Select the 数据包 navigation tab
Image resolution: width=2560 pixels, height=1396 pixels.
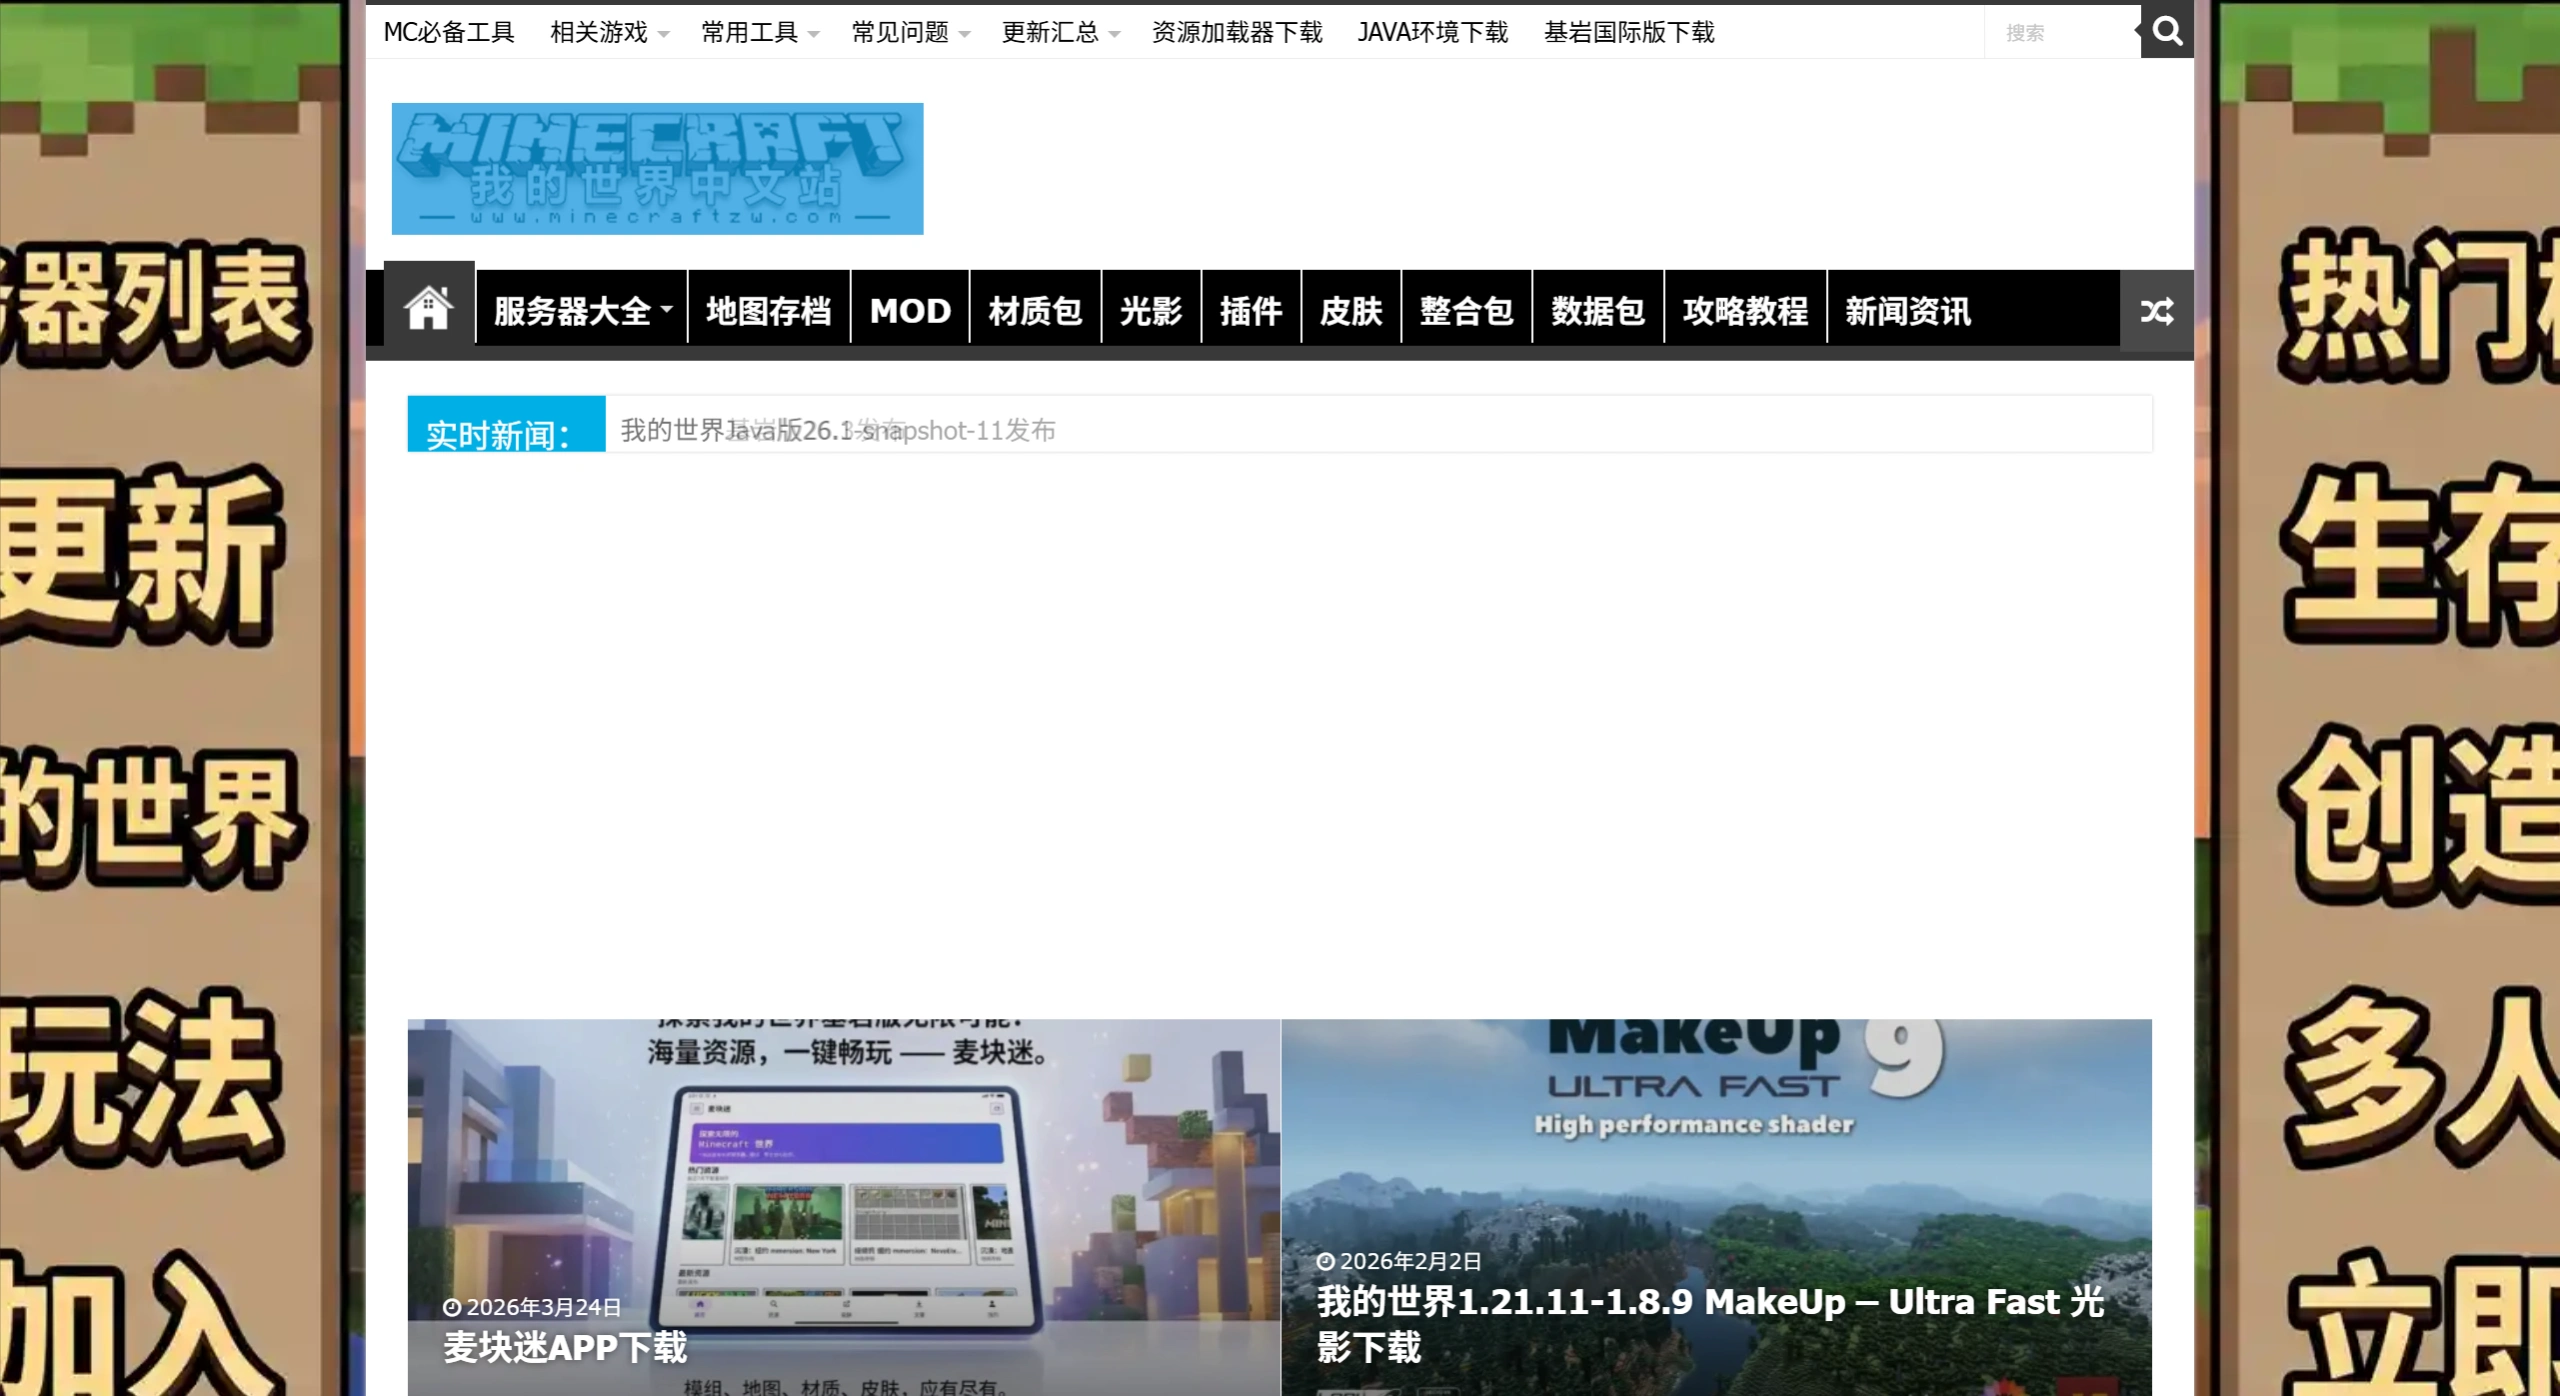[x=1598, y=311]
